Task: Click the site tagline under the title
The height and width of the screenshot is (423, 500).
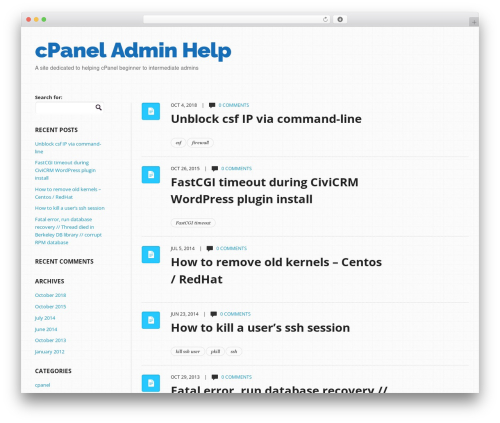Action: (x=116, y=68)
